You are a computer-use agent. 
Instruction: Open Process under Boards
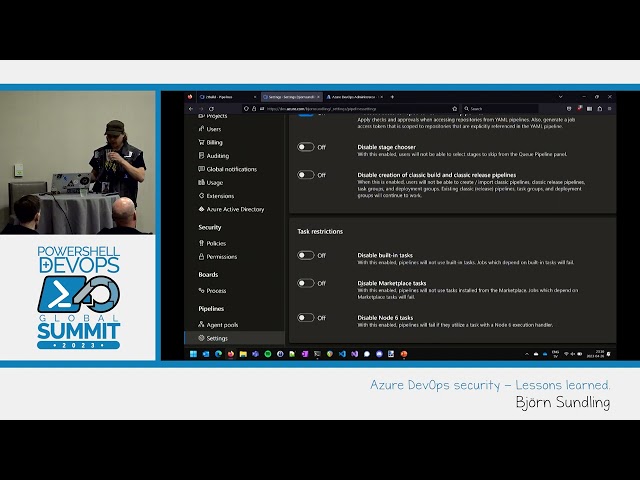[x=216, y=291]
